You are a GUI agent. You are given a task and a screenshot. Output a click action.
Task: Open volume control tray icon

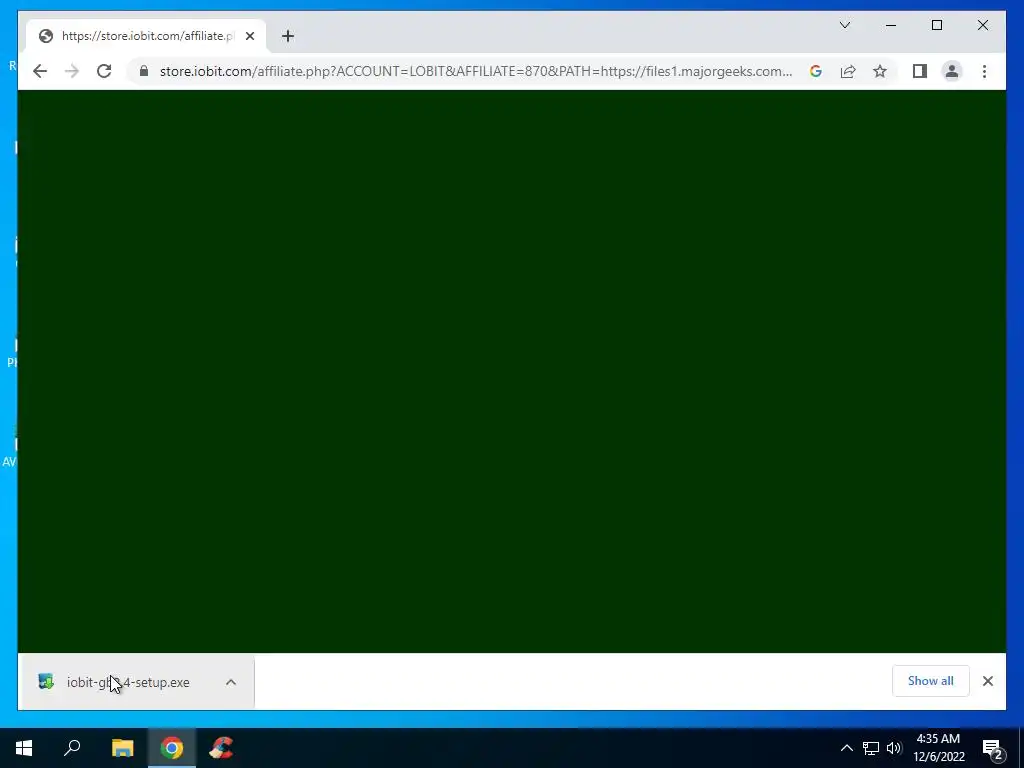(894, 748)
